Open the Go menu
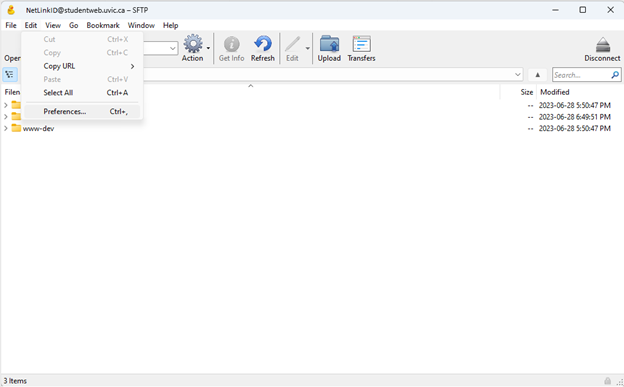This screenshot has height=387, width=624. [74, 25]
